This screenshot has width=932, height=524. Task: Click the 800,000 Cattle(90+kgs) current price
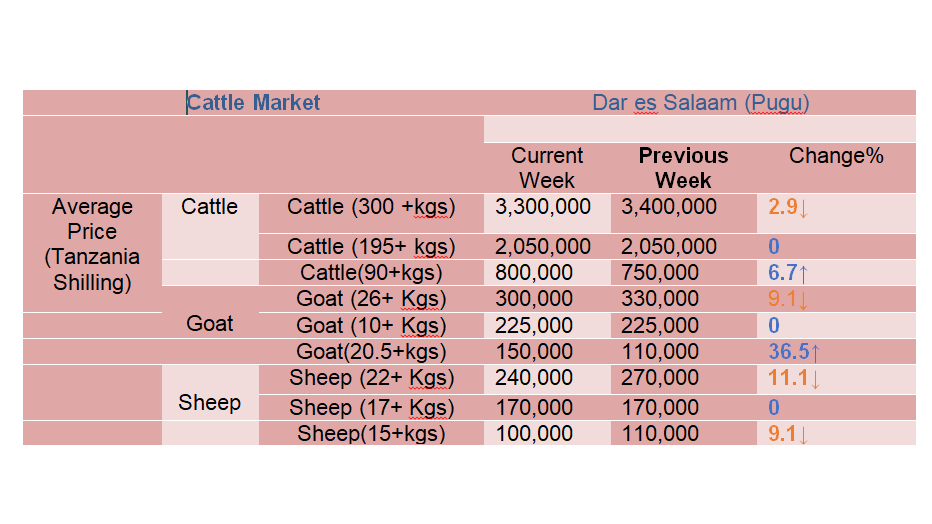(x=534, y=273)
